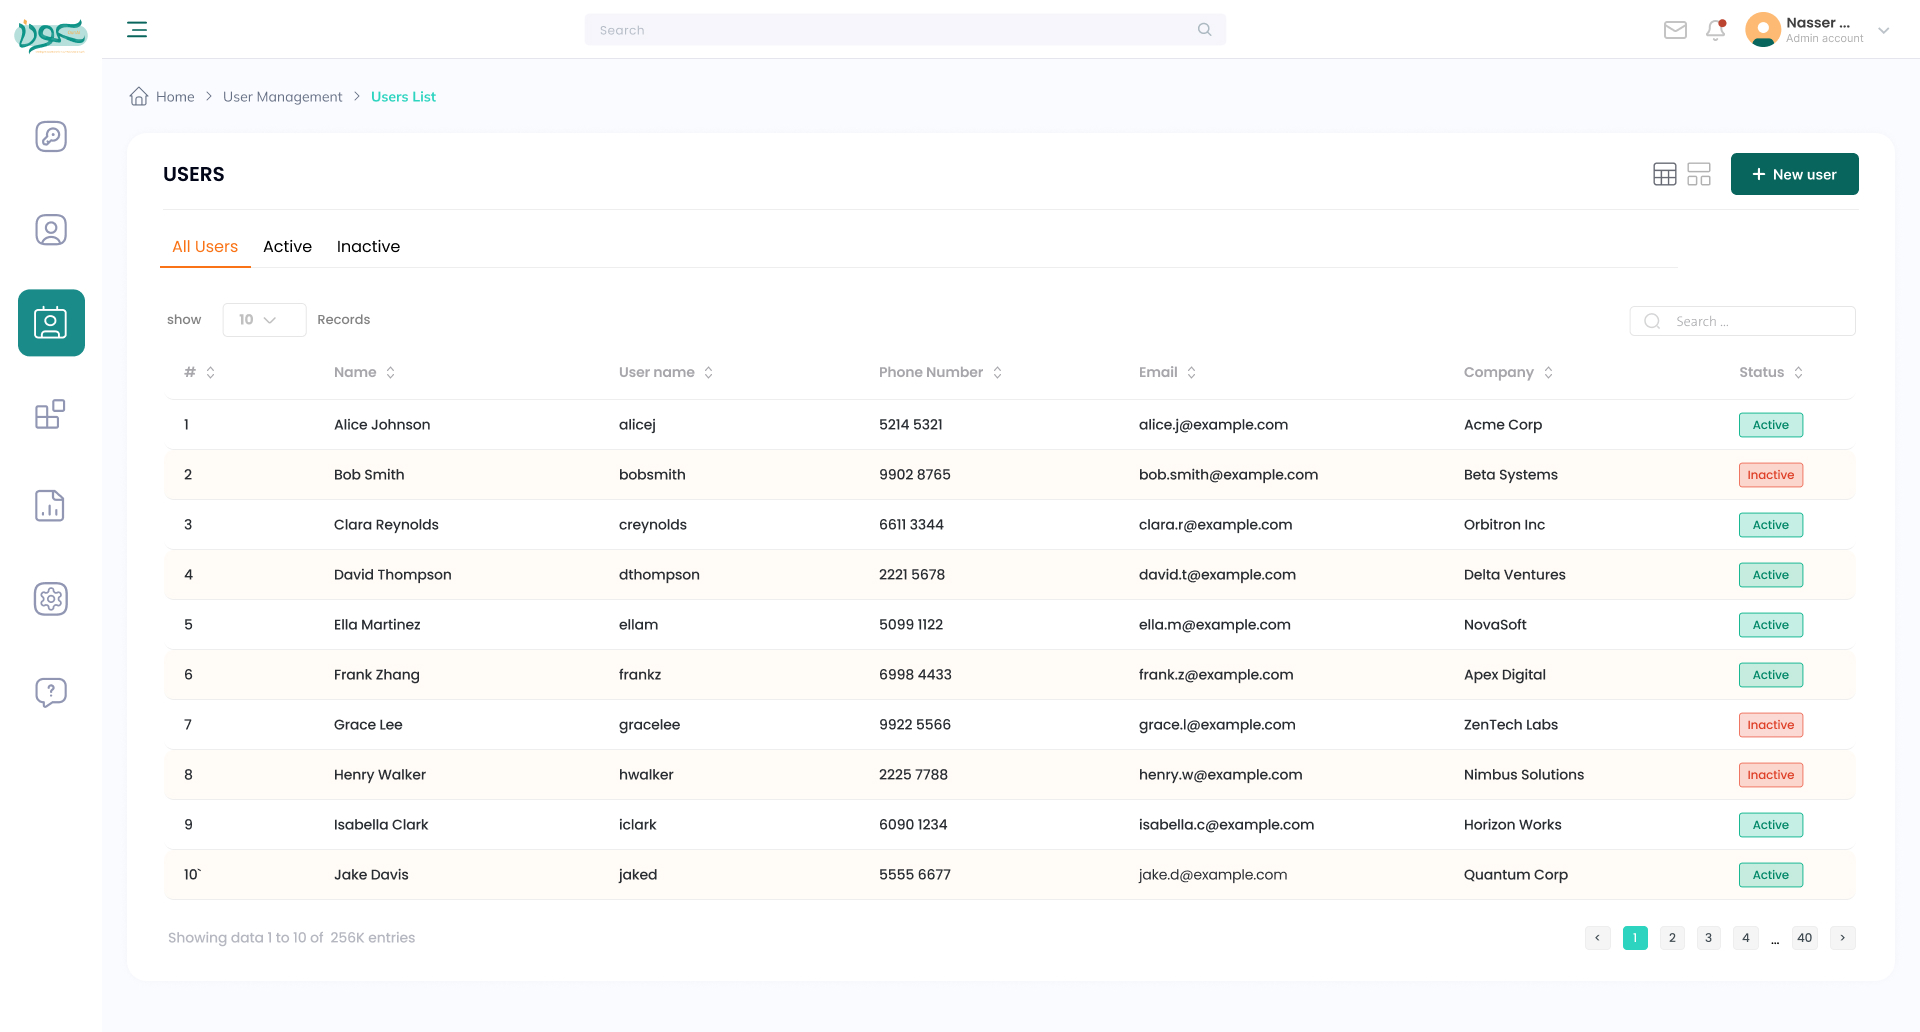This screenshot has width=1920, height=1032.
Task: Open the hamburger menu icon
Action: 137,30
